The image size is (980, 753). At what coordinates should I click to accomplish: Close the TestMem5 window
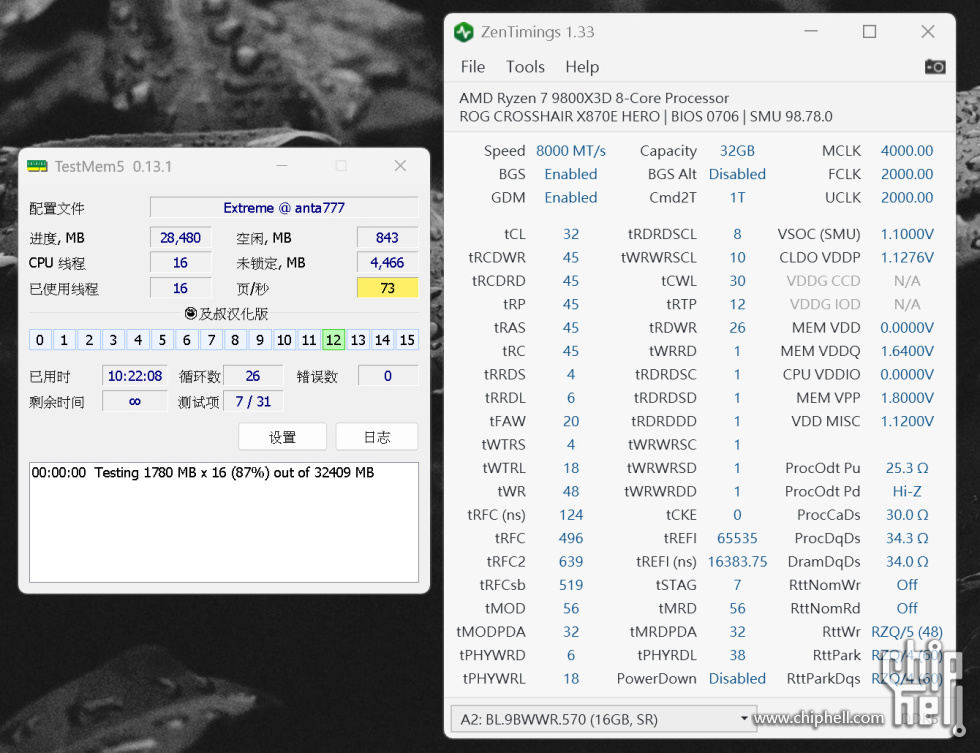click(400, 166)
